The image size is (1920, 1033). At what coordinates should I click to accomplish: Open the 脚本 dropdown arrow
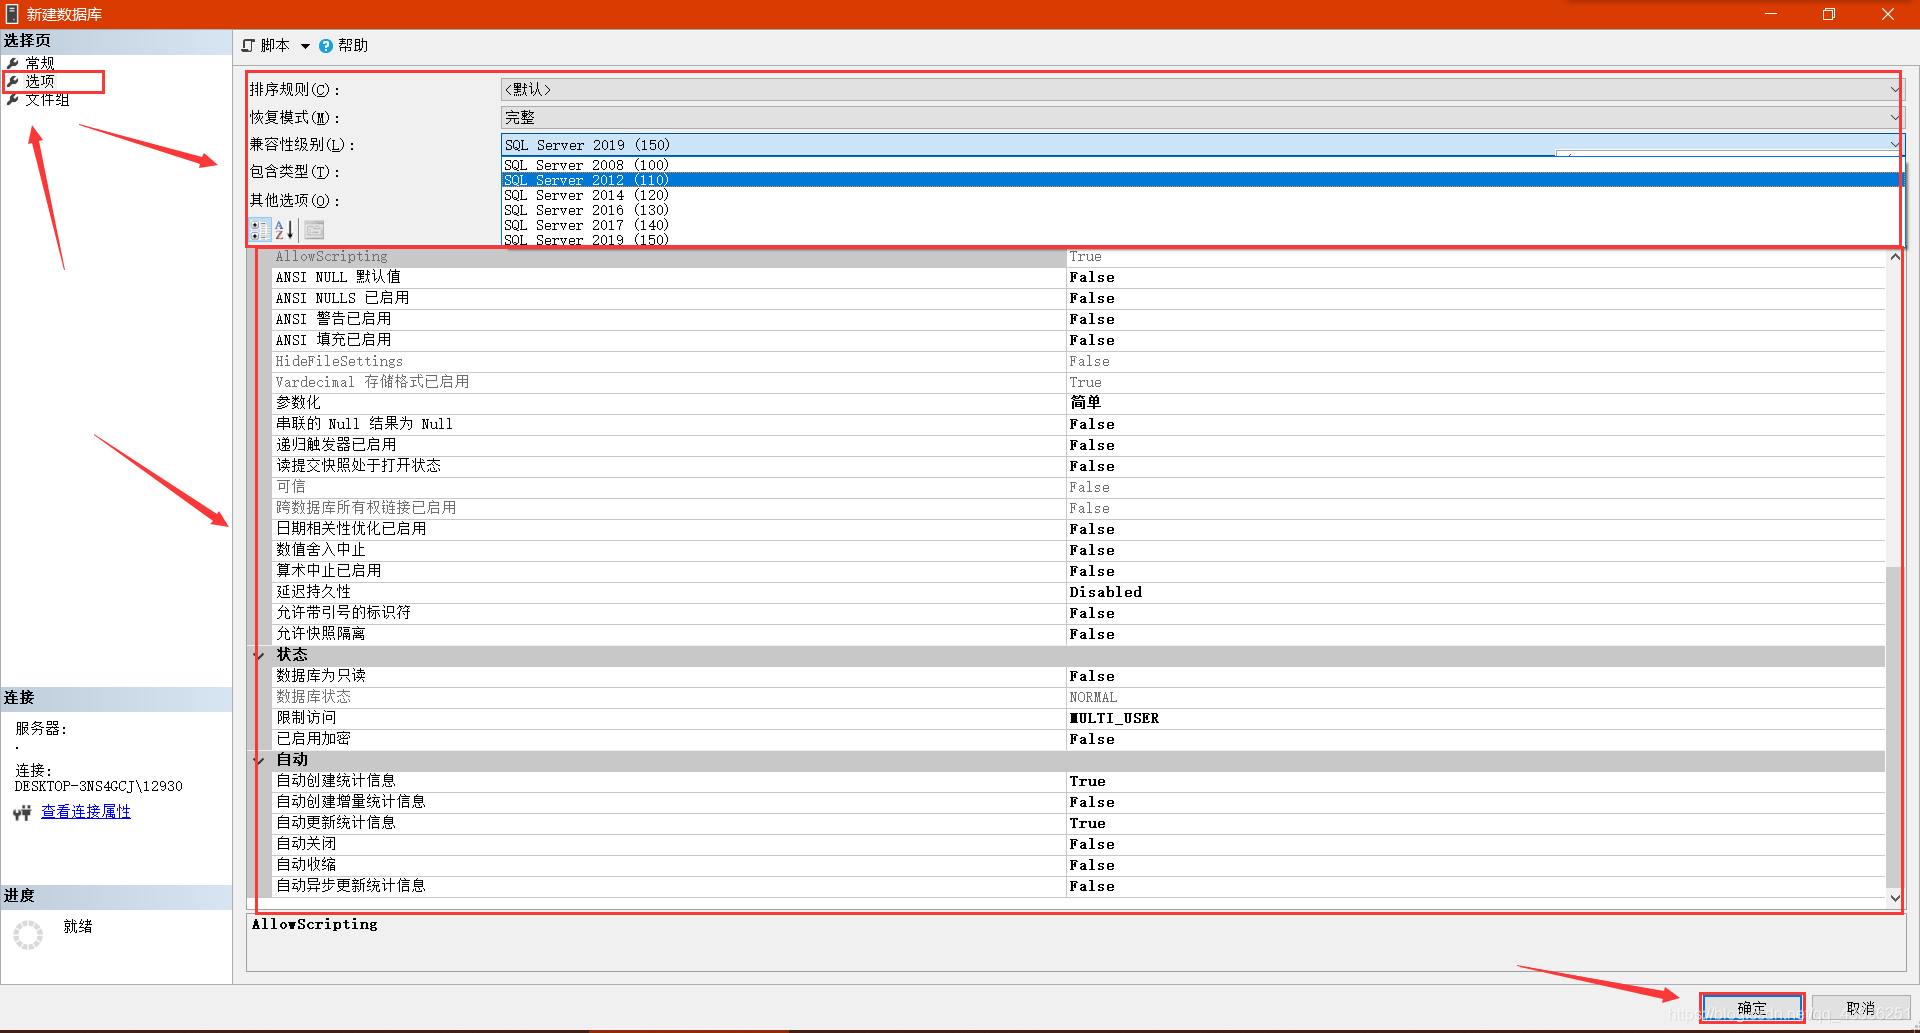[x=305, y=46]
